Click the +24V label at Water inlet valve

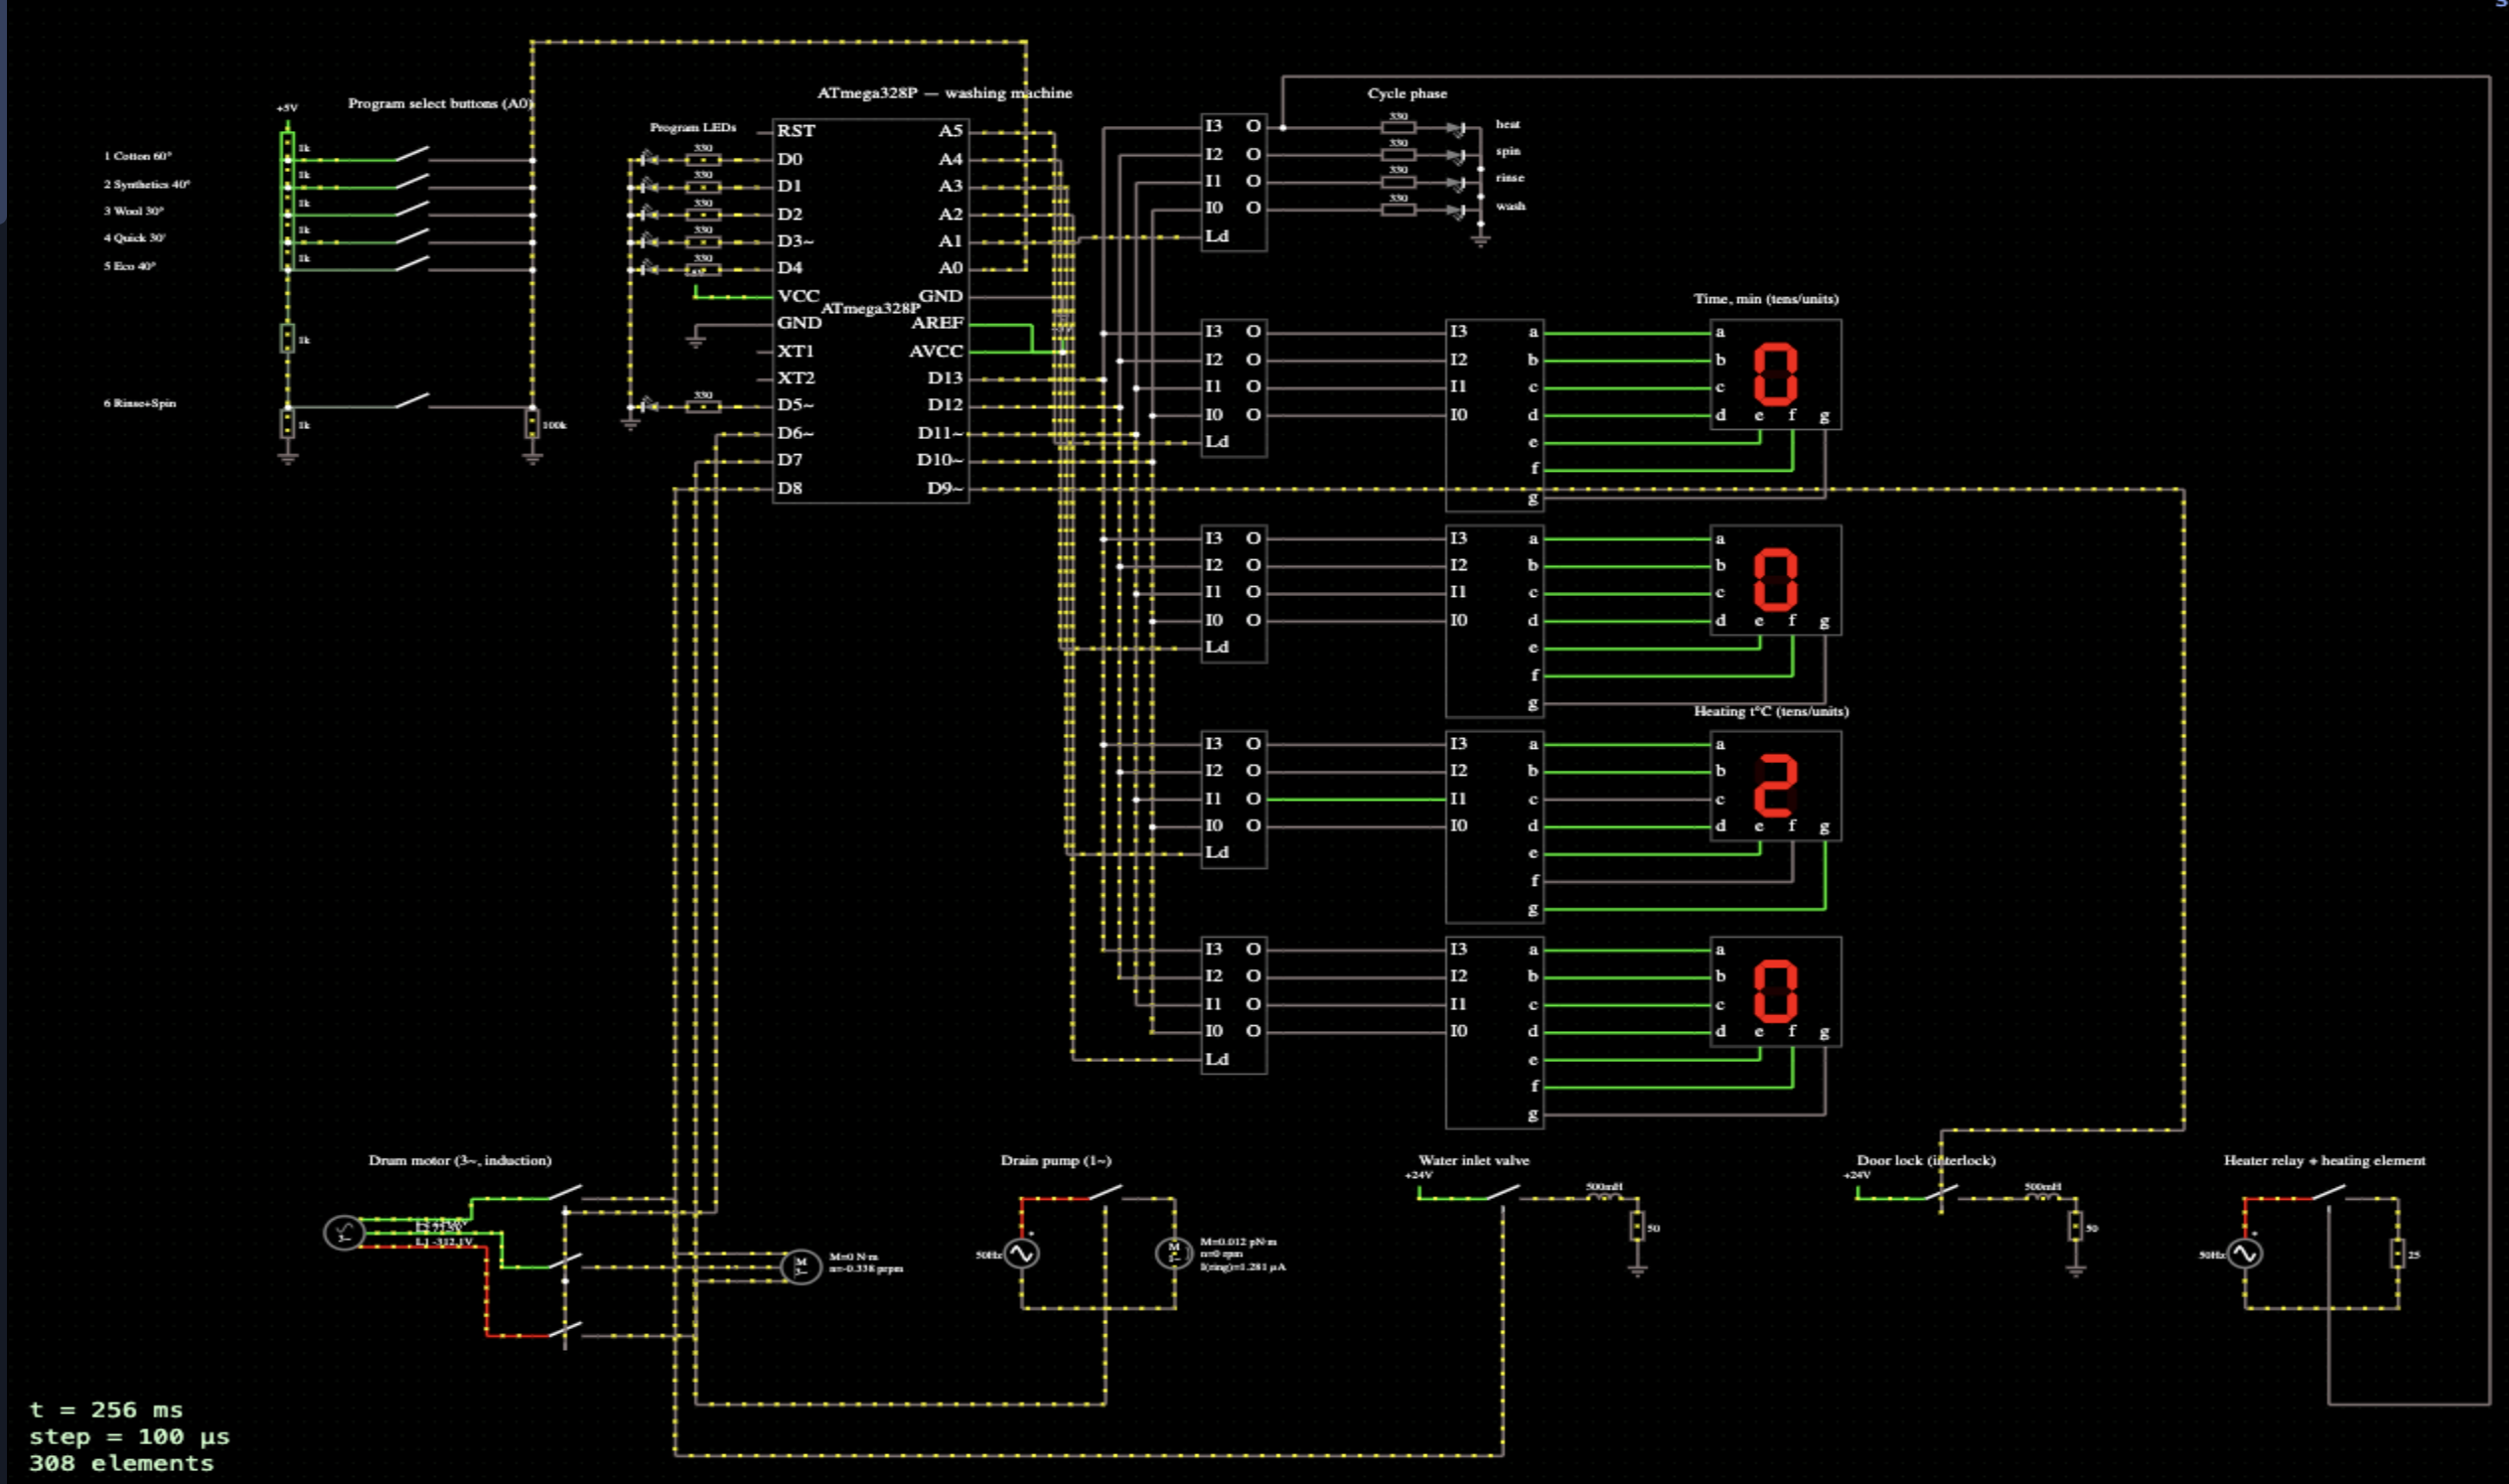point(1418,1175)
